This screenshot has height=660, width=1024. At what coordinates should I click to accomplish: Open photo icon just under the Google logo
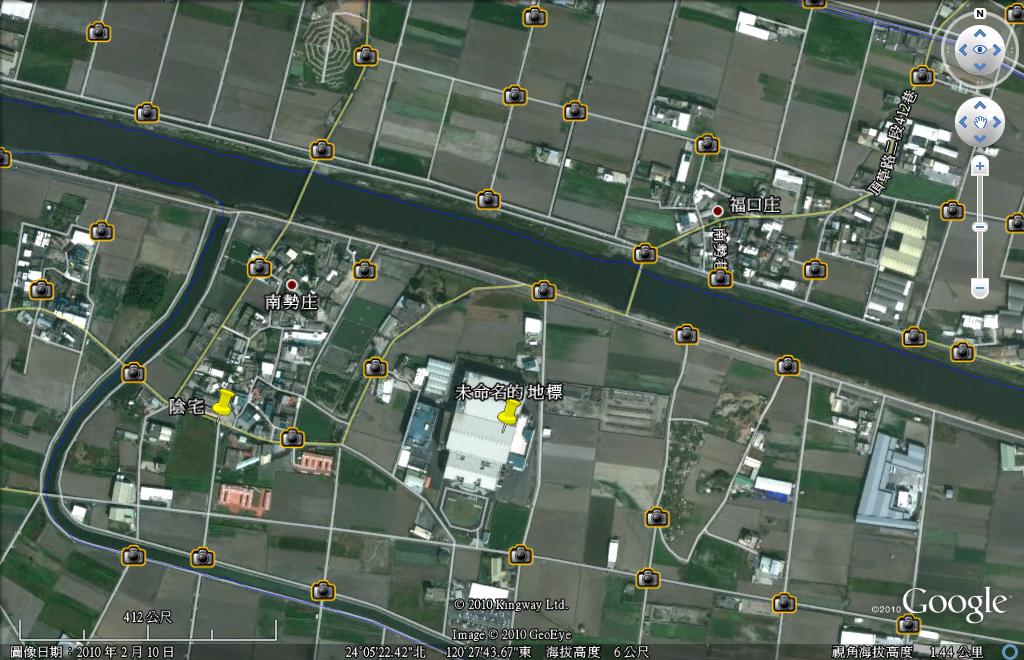(908, 625)
